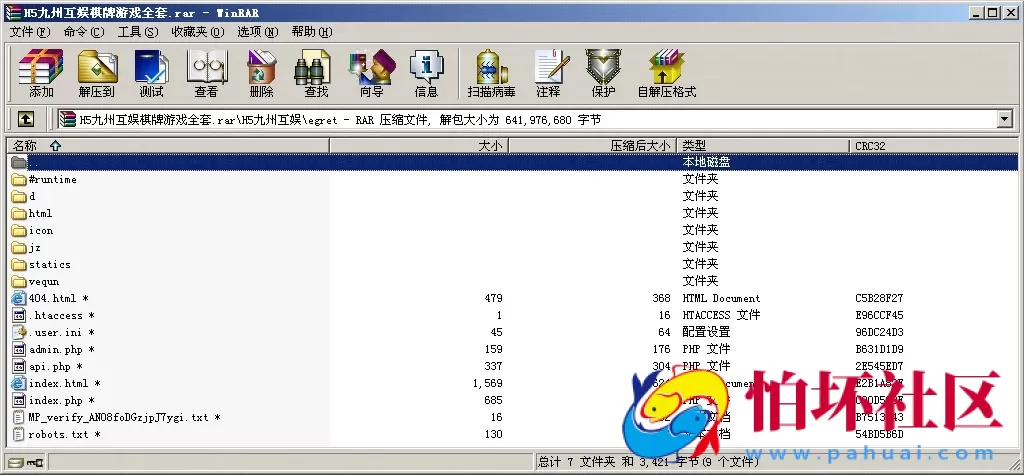The height and width of the screenshot is (475, 1024).
Task: Select the 404.html file icon
Action: coord(18,299)
